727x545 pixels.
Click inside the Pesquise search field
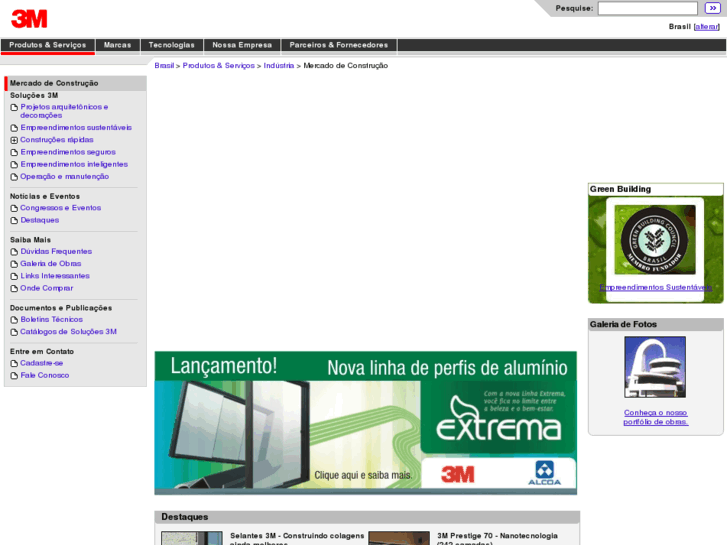point(647,8)
